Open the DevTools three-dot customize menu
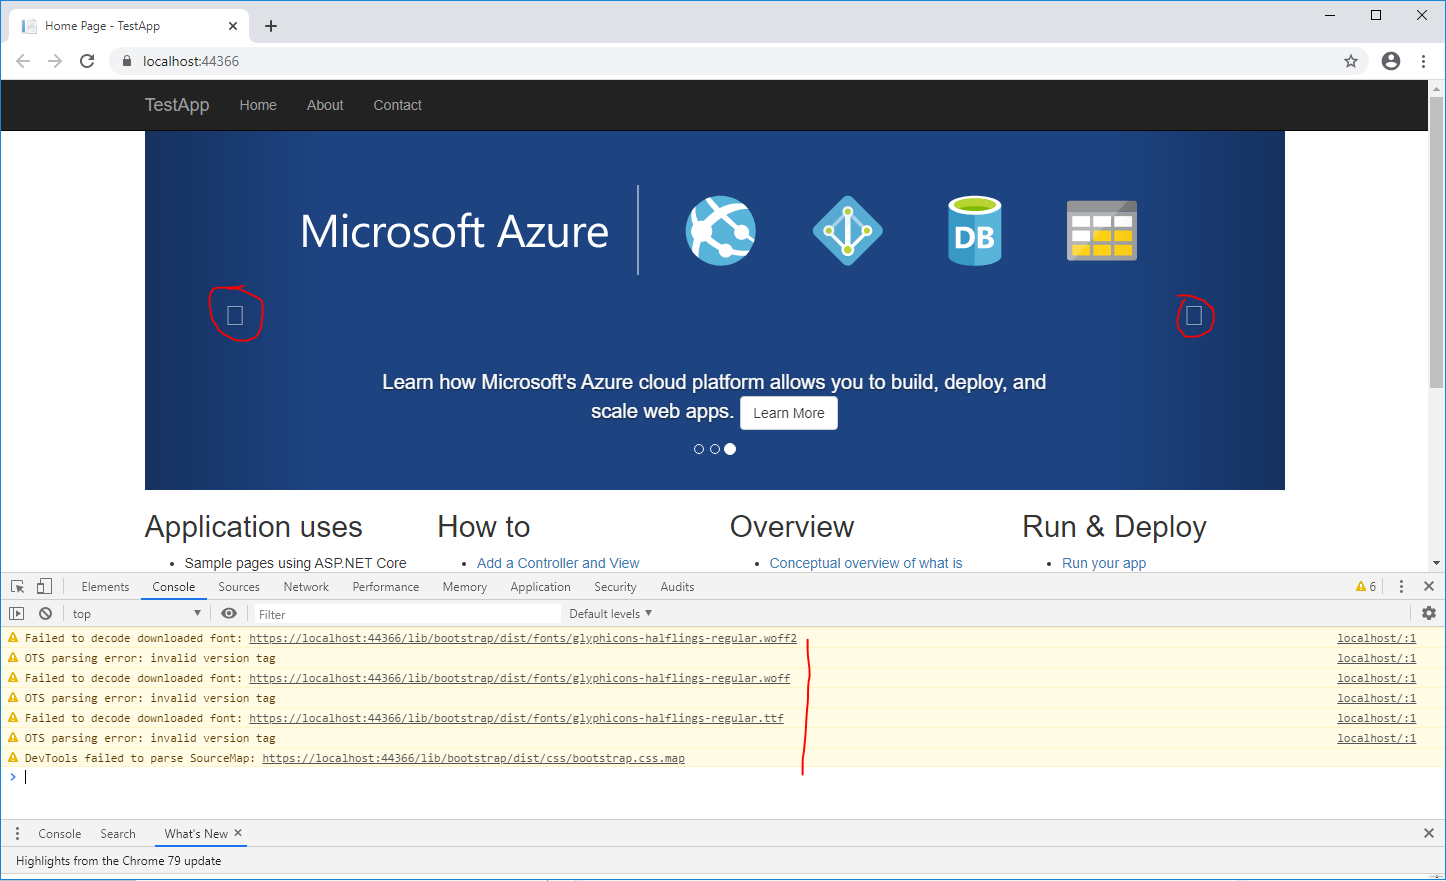1446x881 pixels. [x=1402, y=587]
